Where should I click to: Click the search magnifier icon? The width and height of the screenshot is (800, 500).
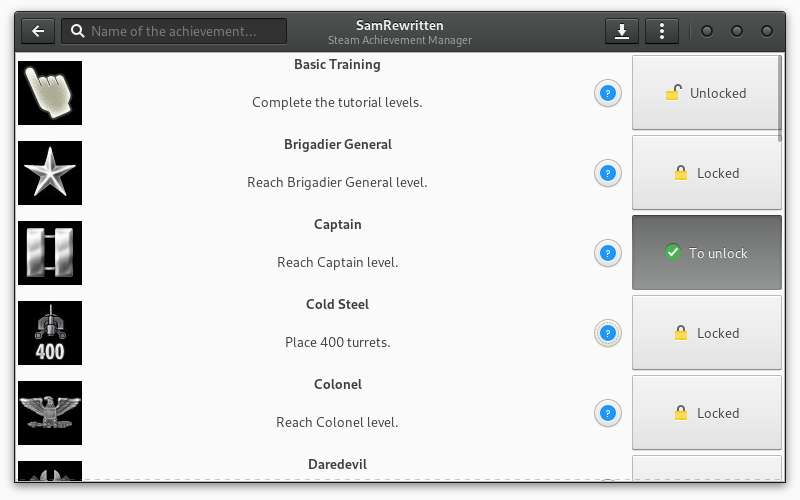(x=78, y=31)
